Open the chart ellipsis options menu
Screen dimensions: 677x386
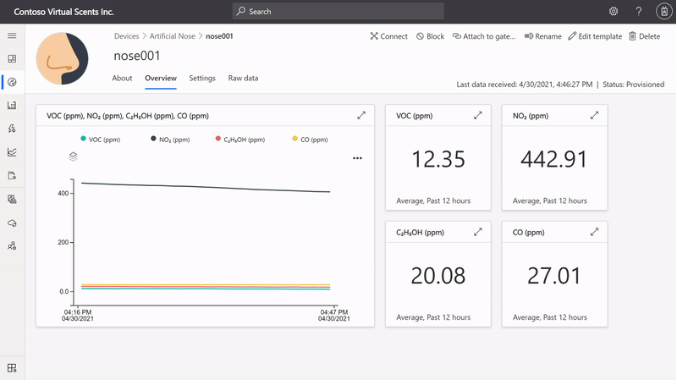coord(357,158)
